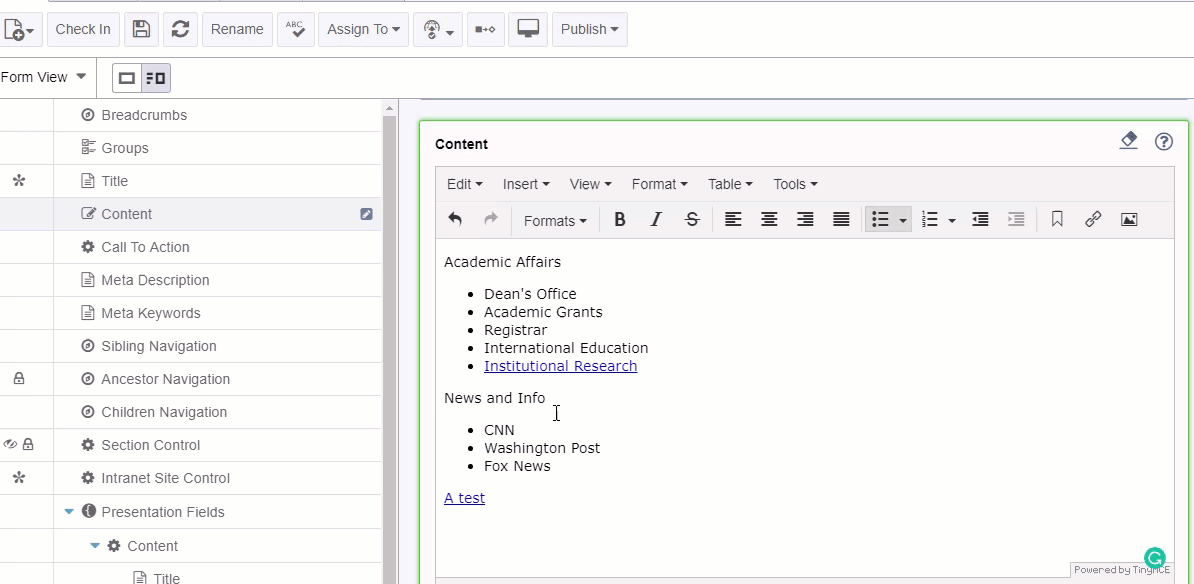
Task: Open the Insert menu
Action: click(x=526, y=184)
